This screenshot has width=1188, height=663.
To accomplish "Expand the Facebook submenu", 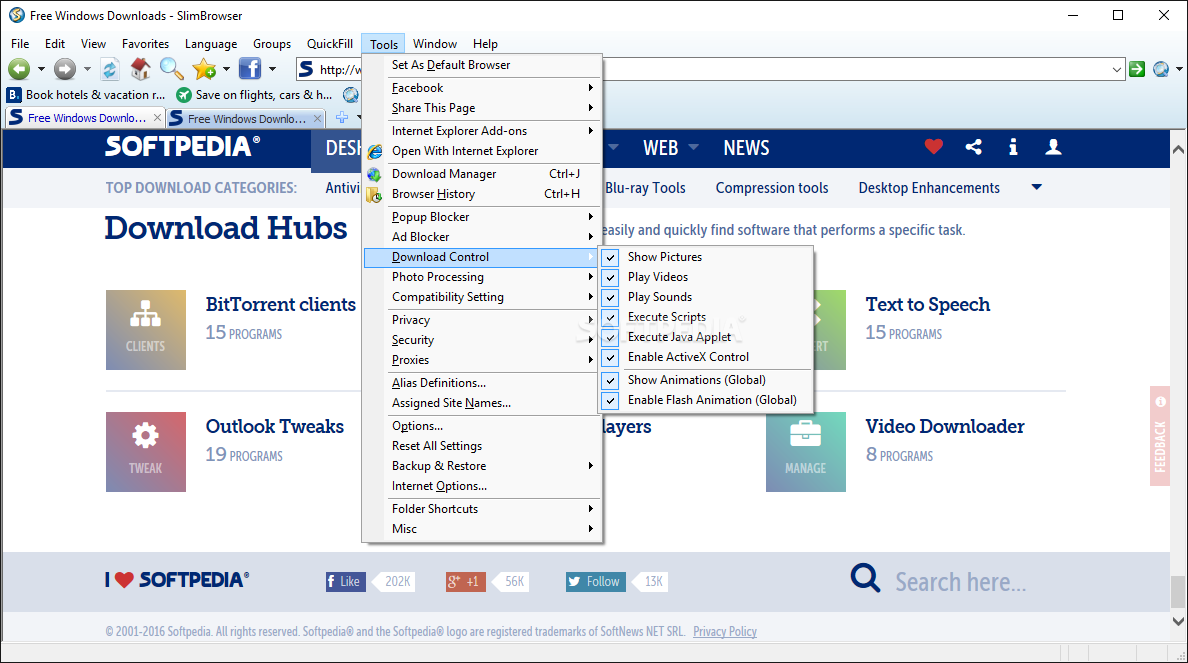I will [x=483, y=88].
